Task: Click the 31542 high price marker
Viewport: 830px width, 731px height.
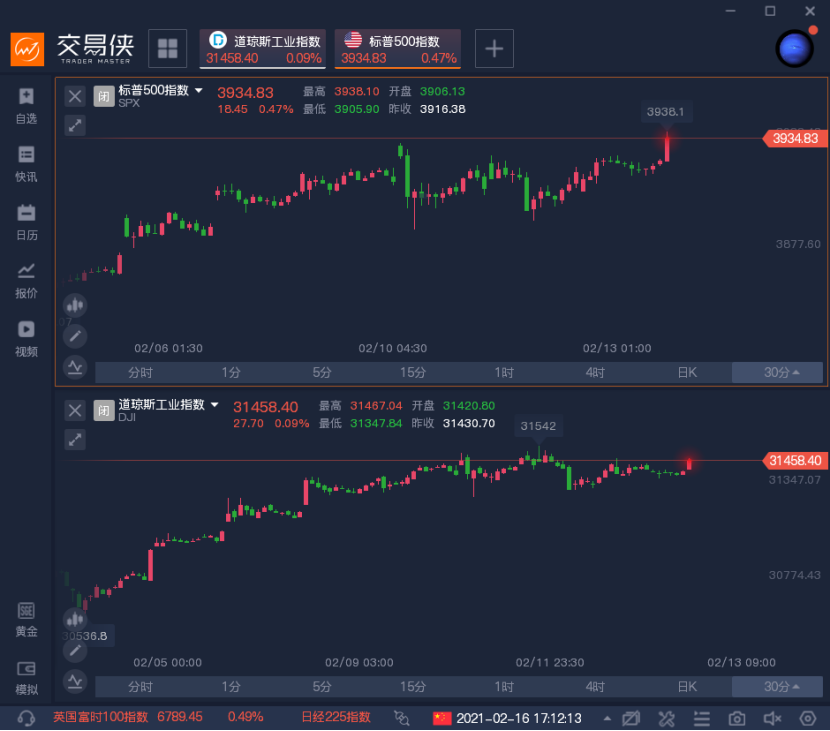Action: point(538,426)
